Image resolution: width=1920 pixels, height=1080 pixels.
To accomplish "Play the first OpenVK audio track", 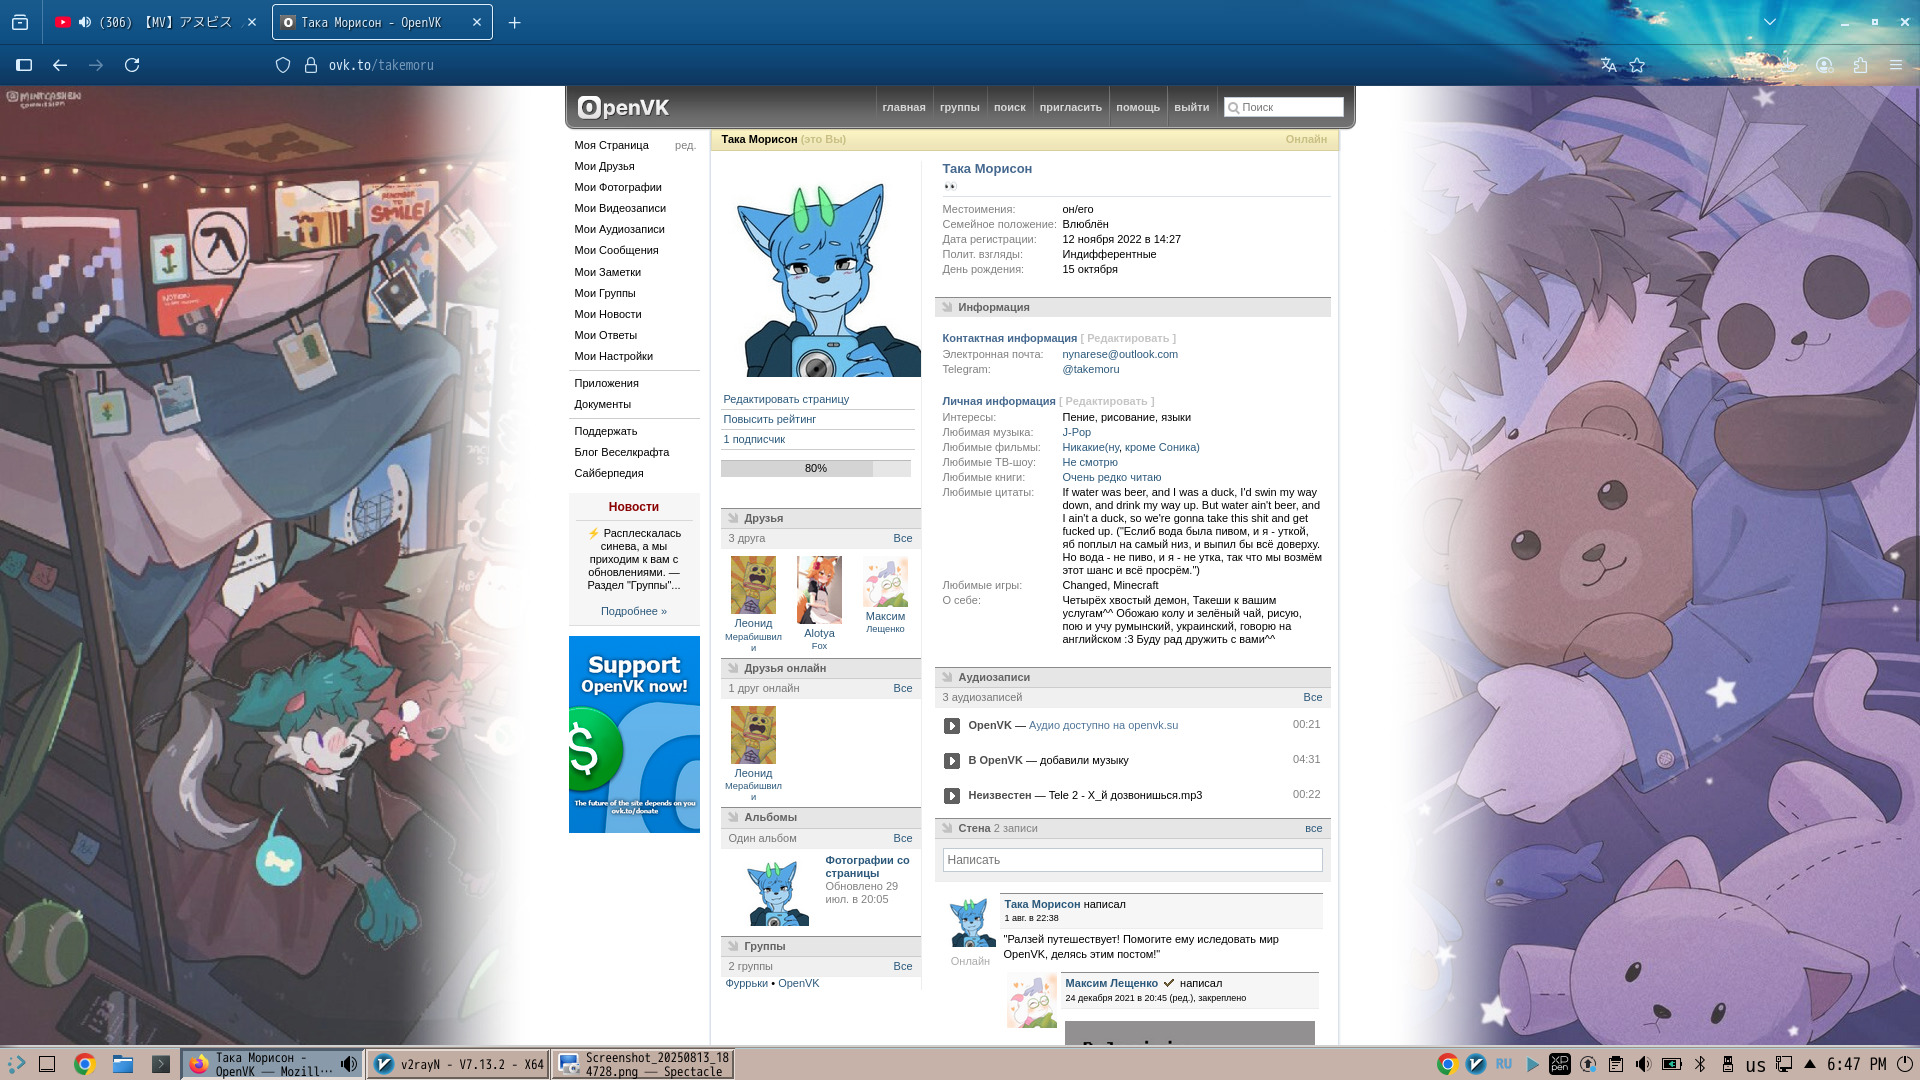I will (951, 726).
